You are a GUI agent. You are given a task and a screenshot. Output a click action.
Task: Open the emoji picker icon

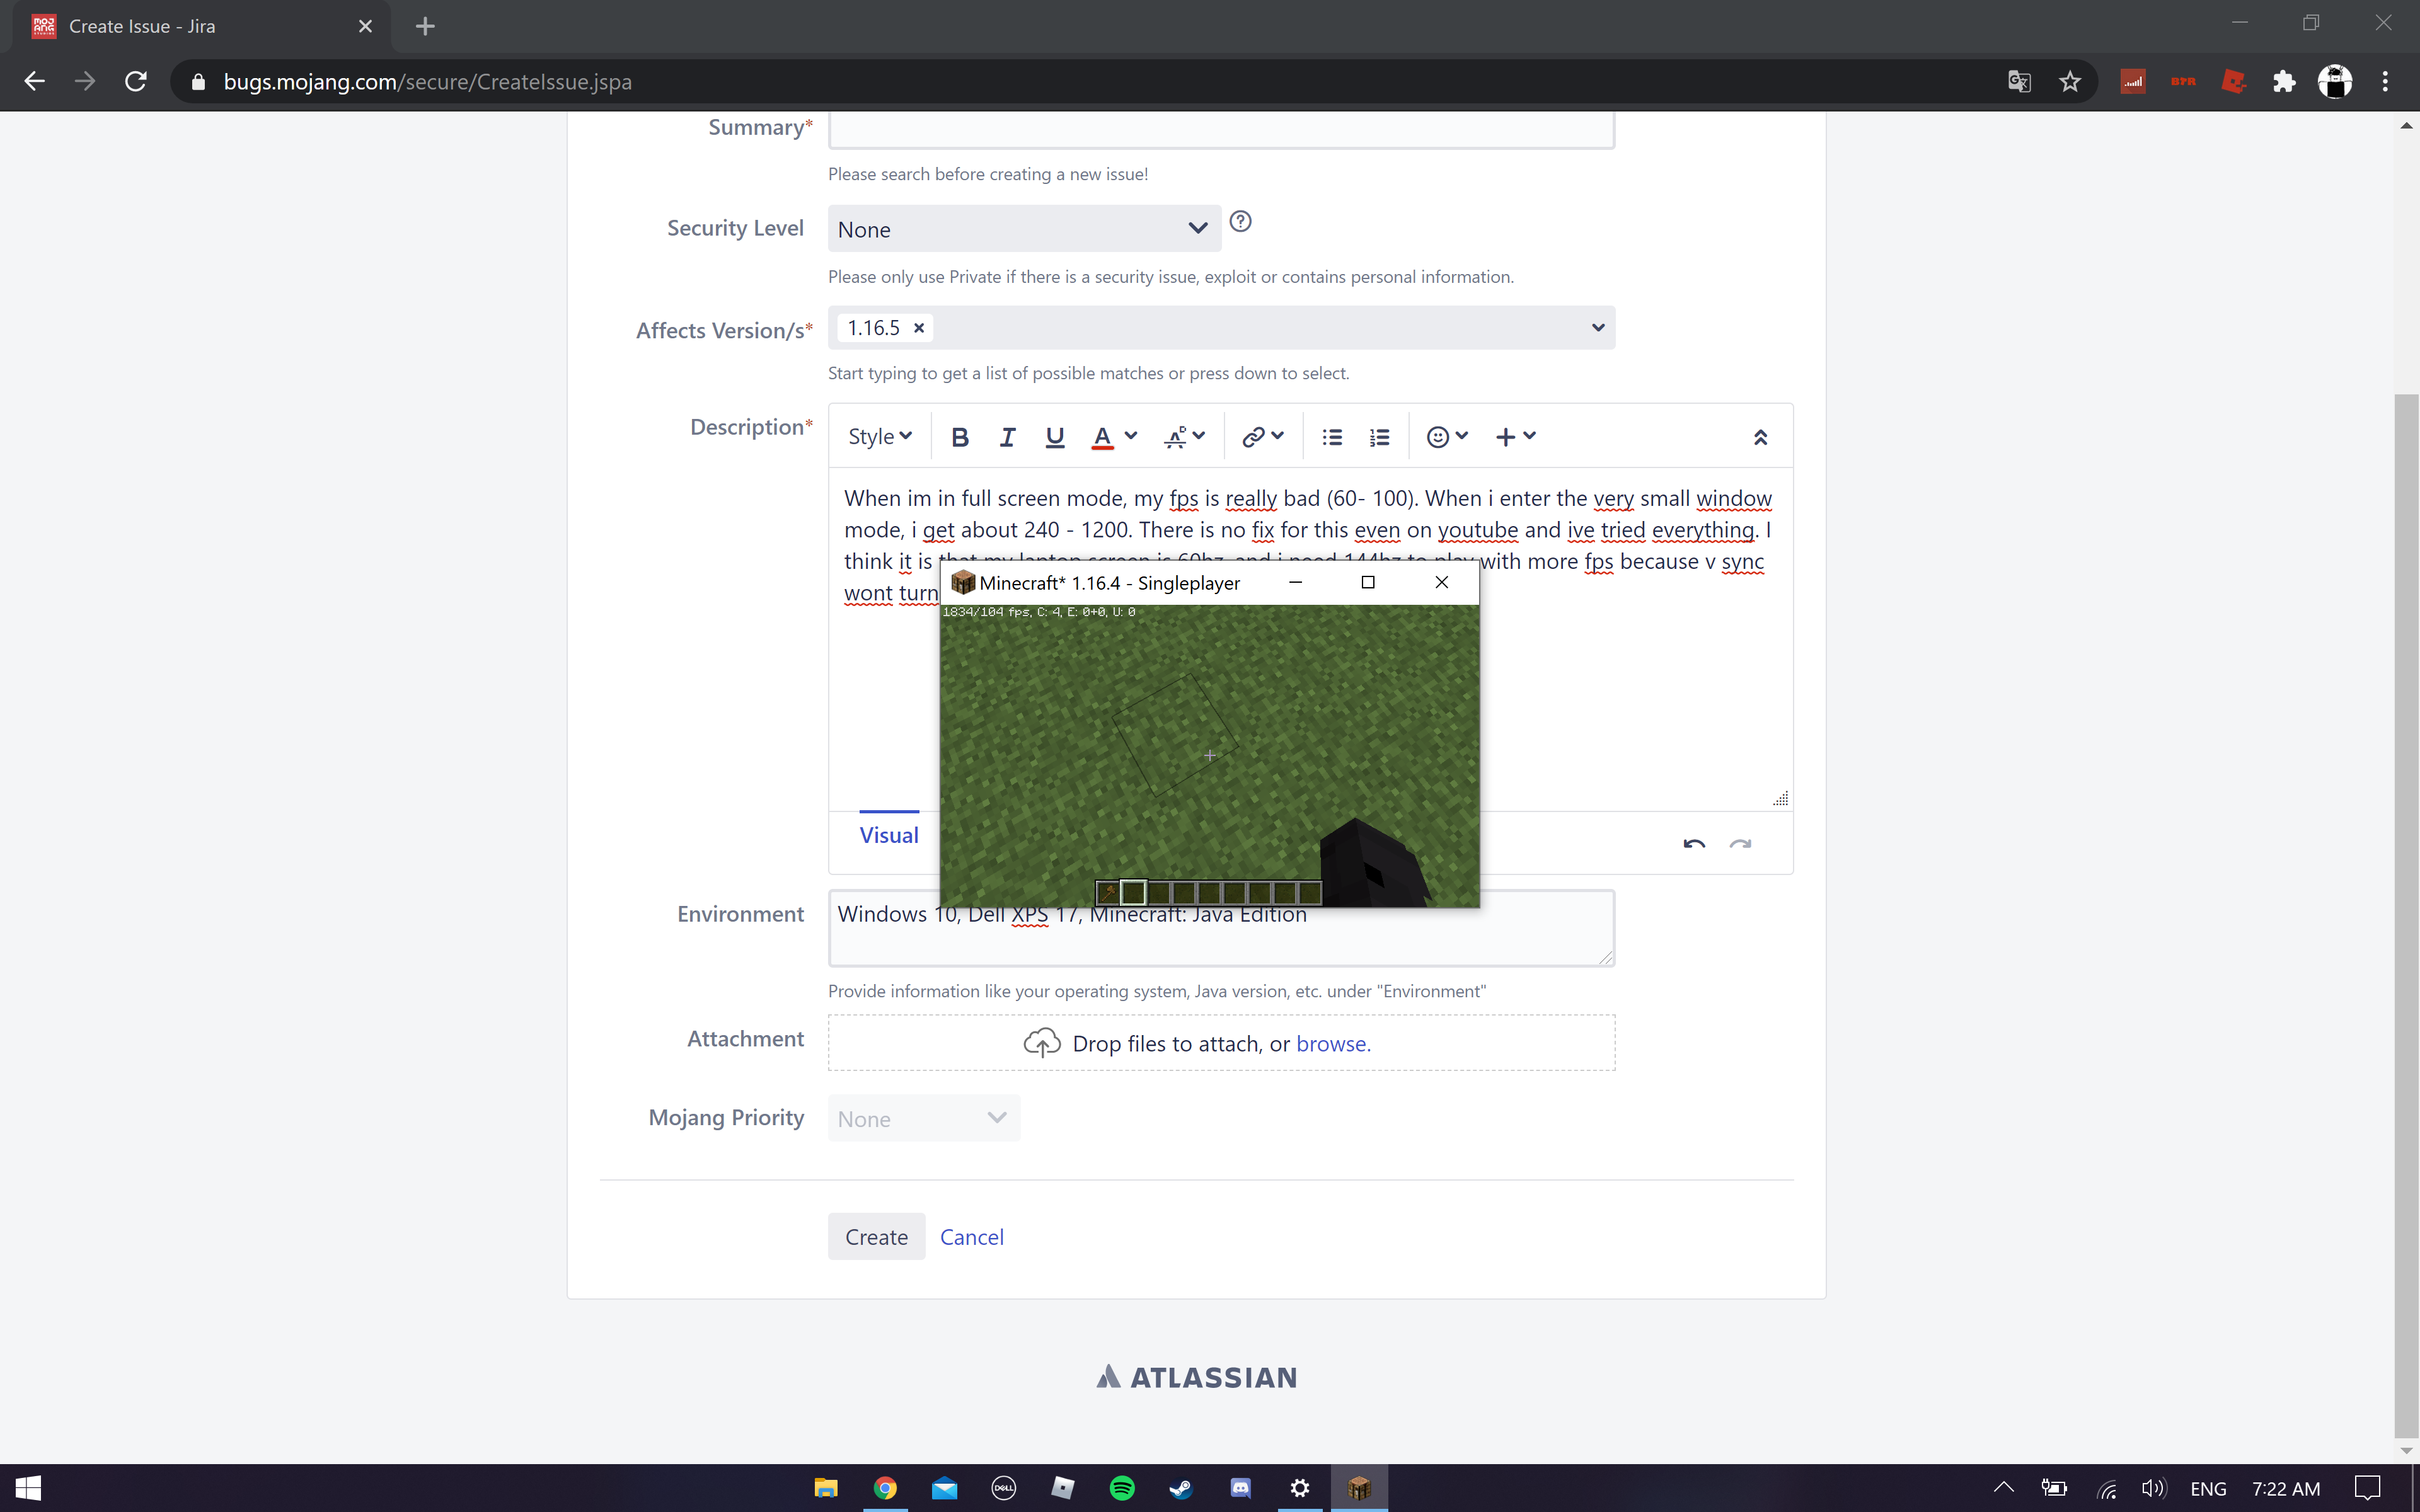(1438, 437)
